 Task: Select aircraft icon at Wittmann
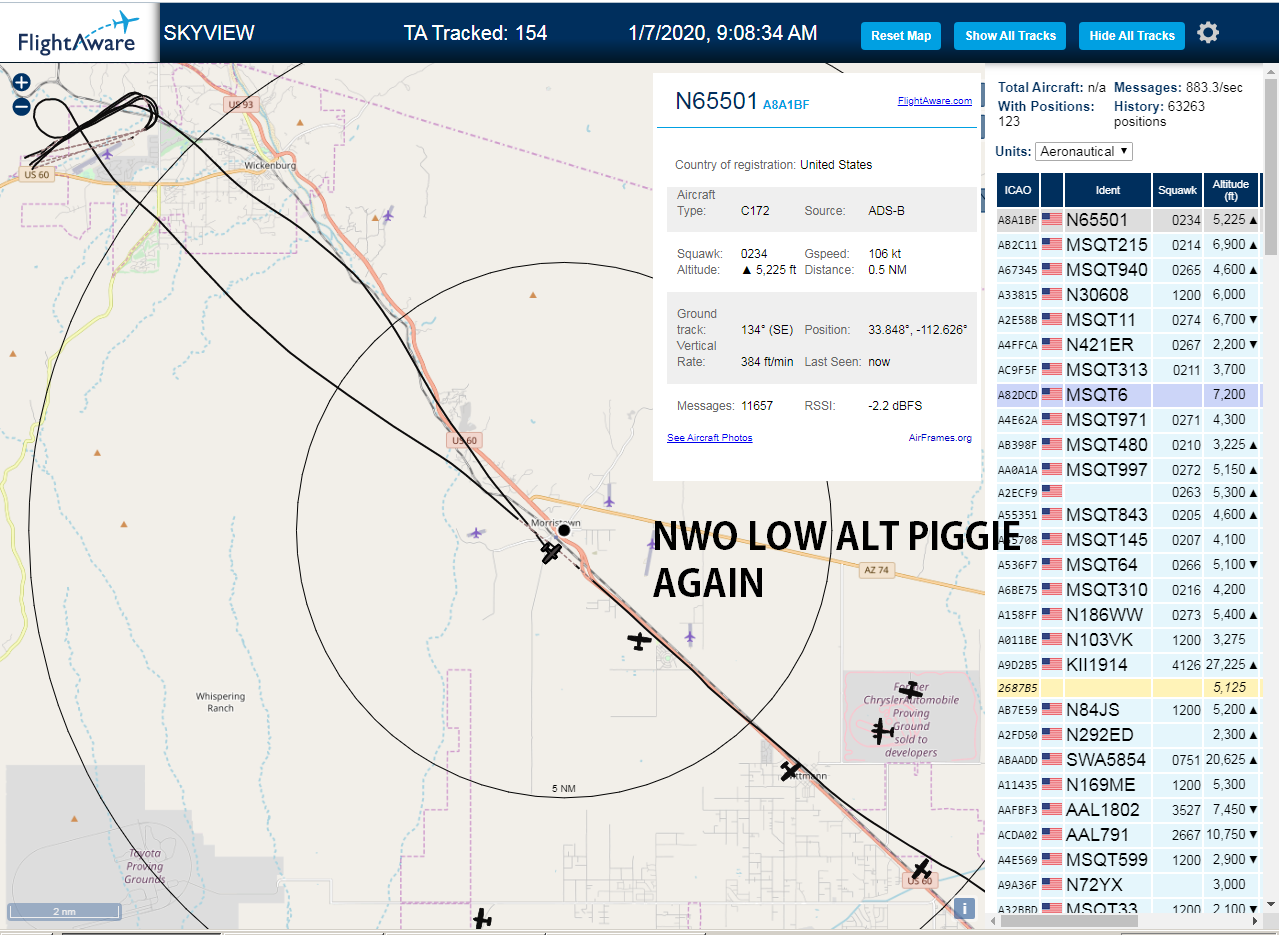tap(790, 771)
